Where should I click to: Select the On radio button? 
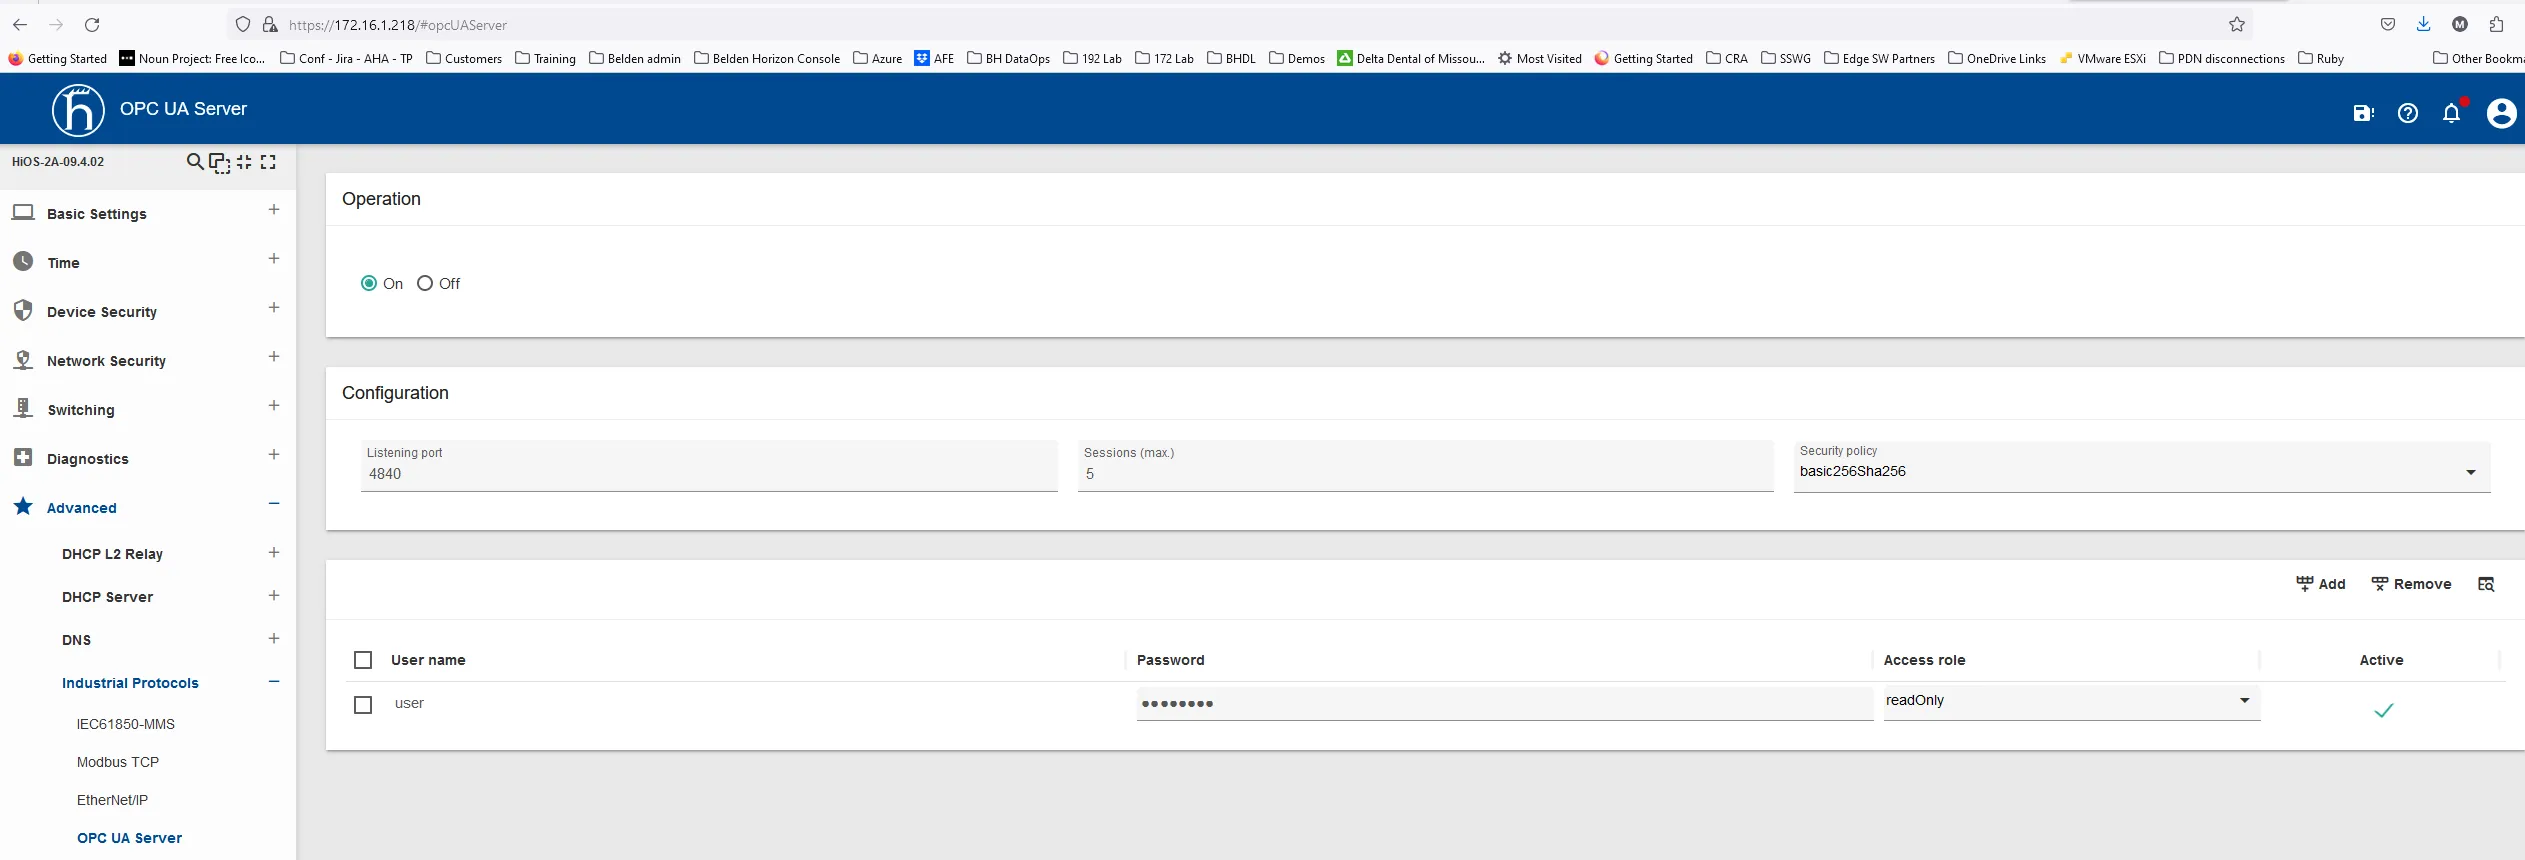point(369,283)
